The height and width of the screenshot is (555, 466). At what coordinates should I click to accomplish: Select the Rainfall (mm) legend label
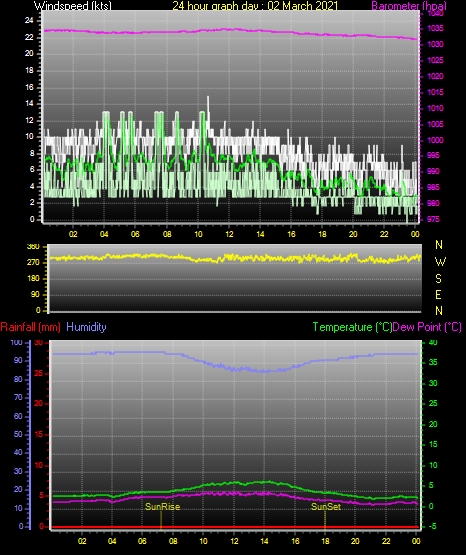pyautogui.click(x=30, y=327)
